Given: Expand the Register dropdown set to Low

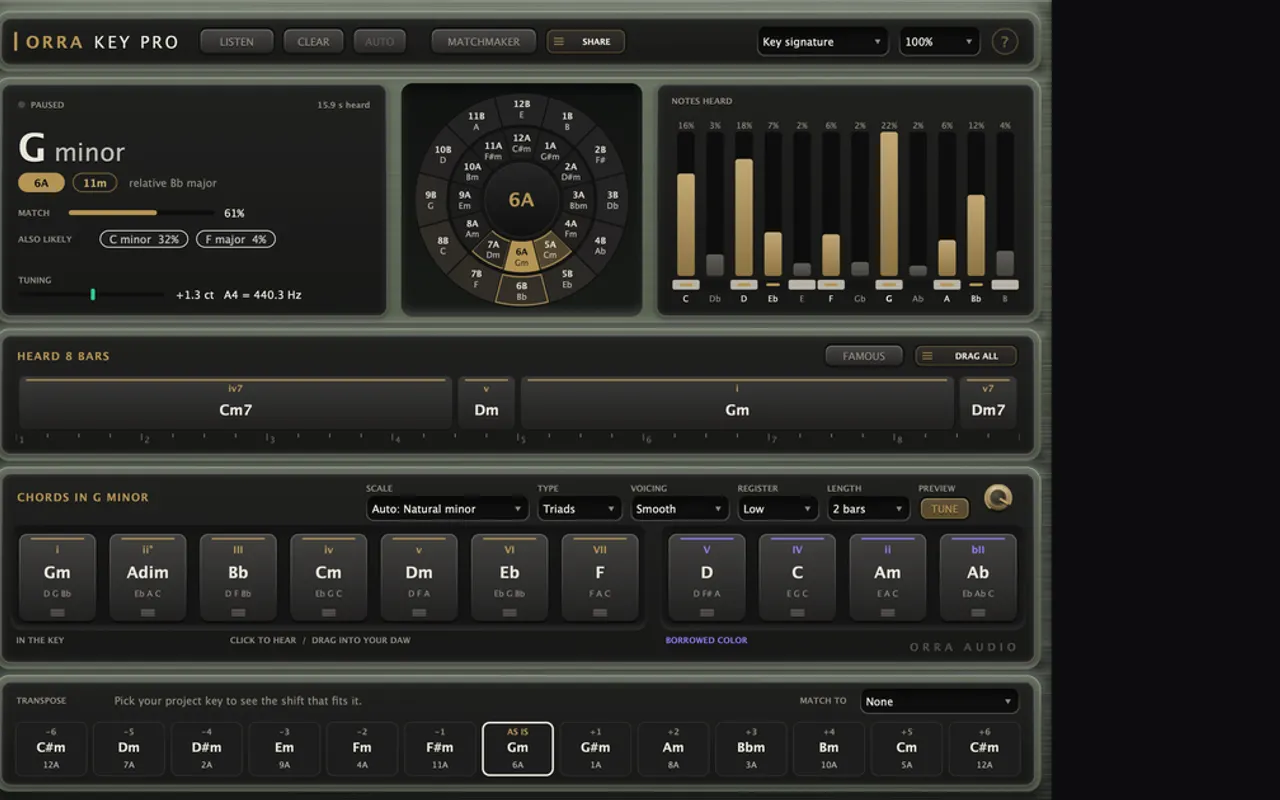Looking at the screenshot, I should coord(777,509).
